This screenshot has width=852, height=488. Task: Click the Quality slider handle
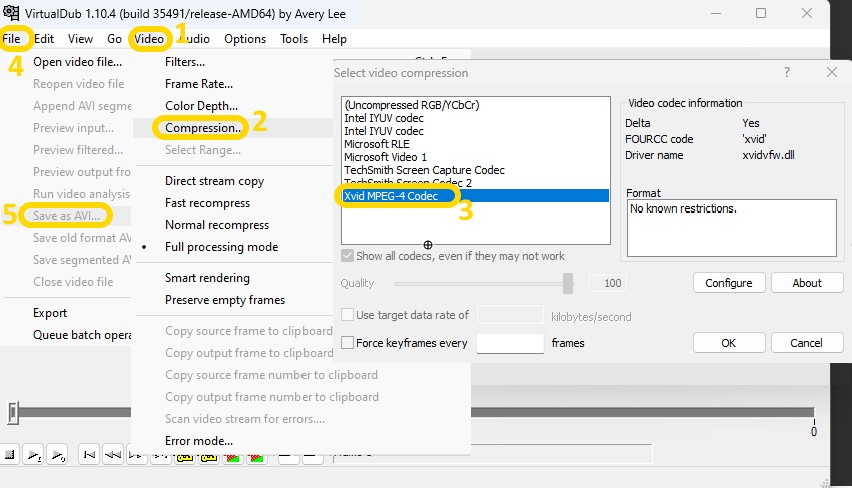coord(568,284)
